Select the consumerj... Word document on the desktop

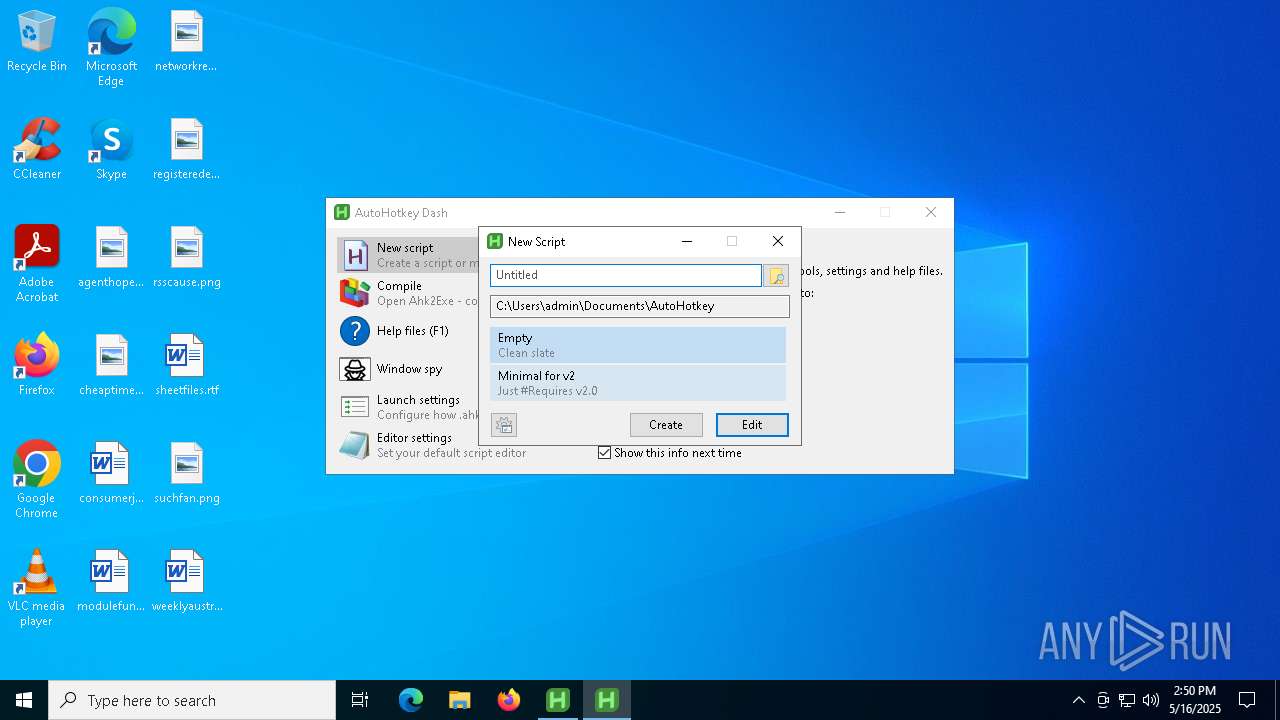coord(111,473)
